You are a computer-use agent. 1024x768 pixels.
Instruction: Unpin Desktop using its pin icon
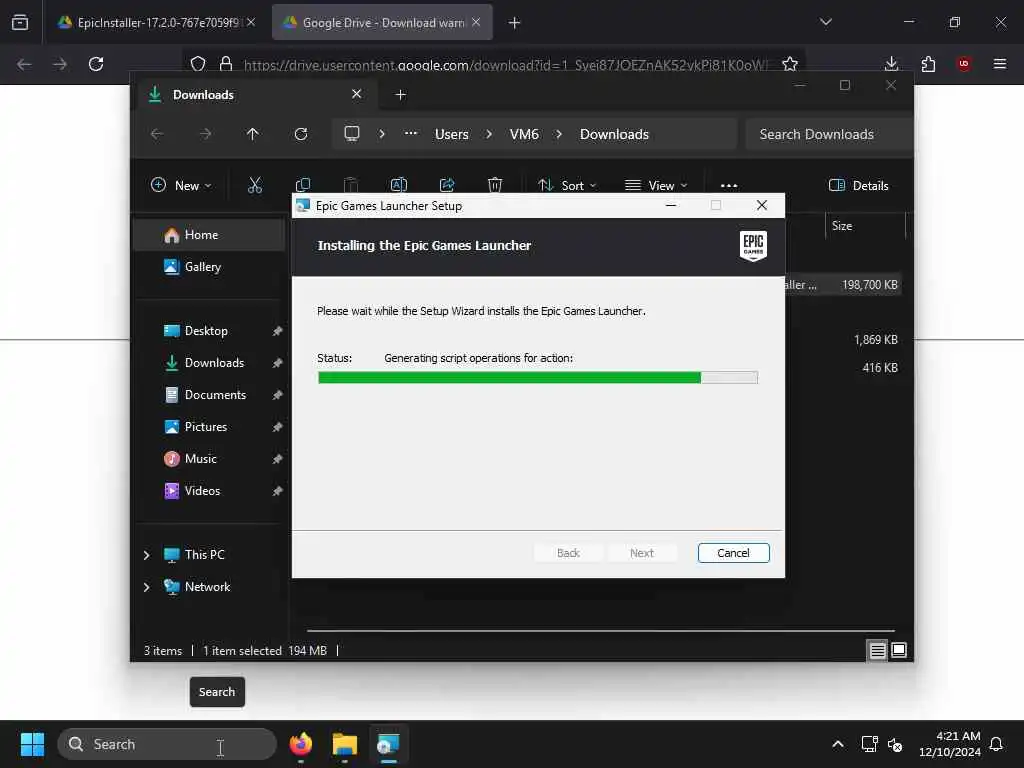278,331
